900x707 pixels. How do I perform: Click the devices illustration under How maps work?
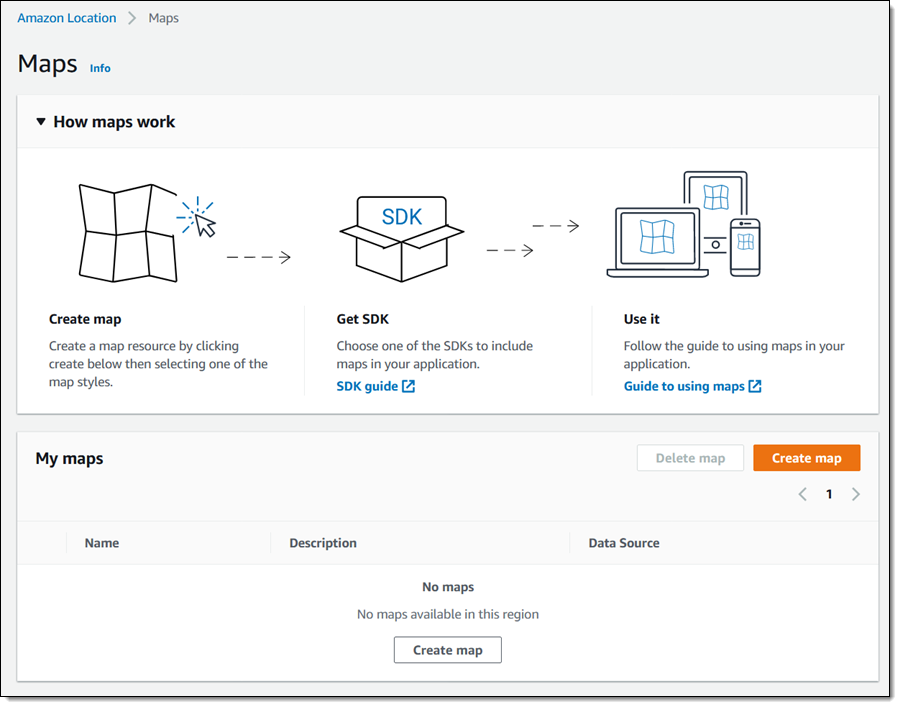point(684,226)
